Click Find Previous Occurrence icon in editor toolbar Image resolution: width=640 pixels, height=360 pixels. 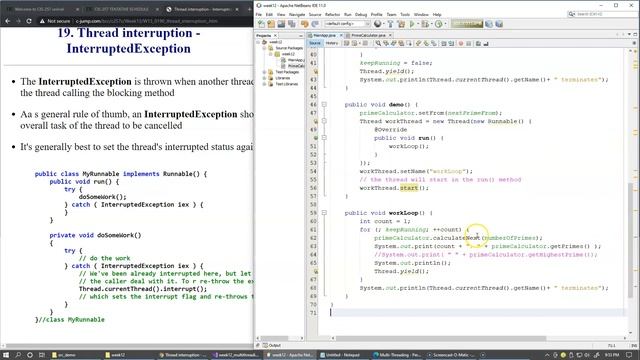point(386,43)
